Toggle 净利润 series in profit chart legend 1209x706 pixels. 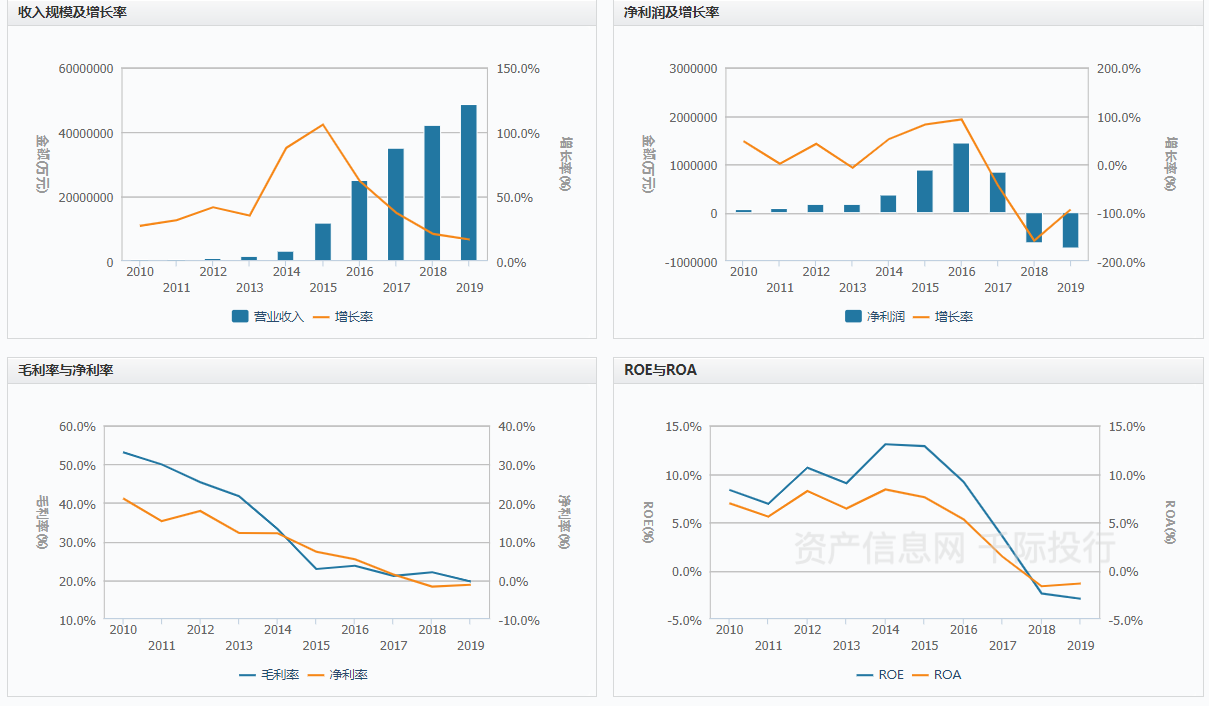pos(875,316)
